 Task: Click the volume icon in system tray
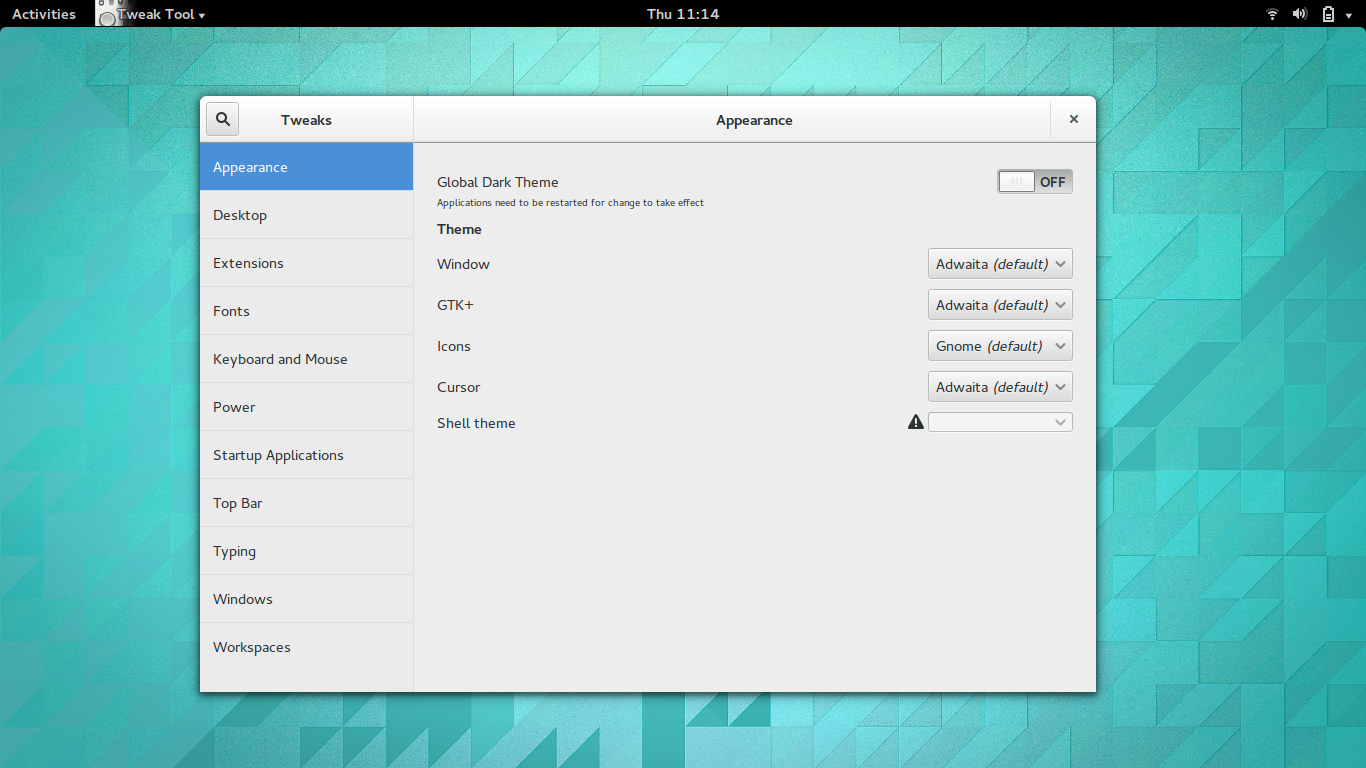1300,13
